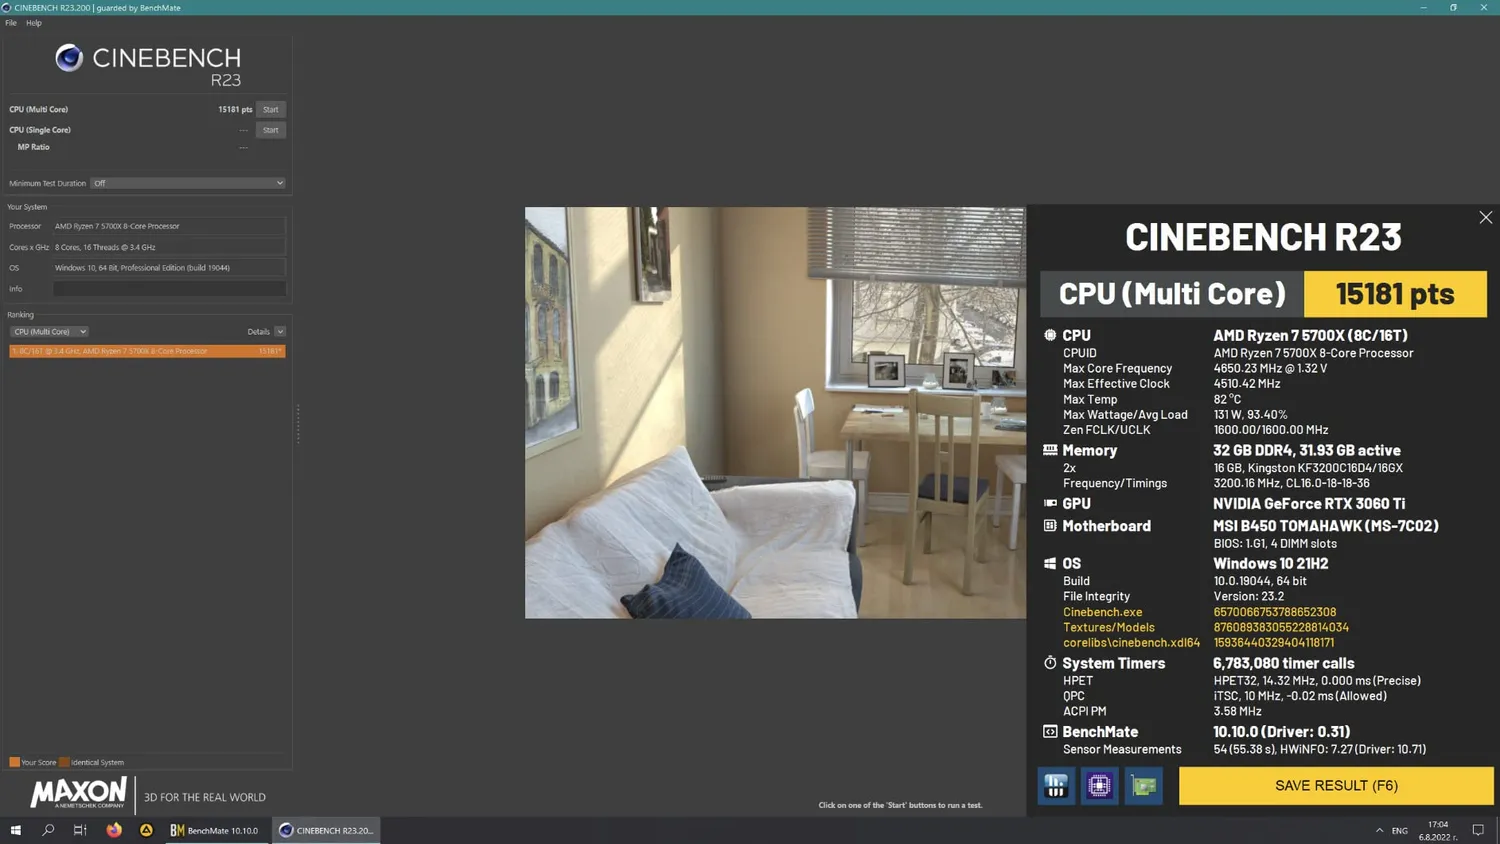Click the ENG language indicator
Viewport: 1500px width, 844px height.
click(1400, 830)
